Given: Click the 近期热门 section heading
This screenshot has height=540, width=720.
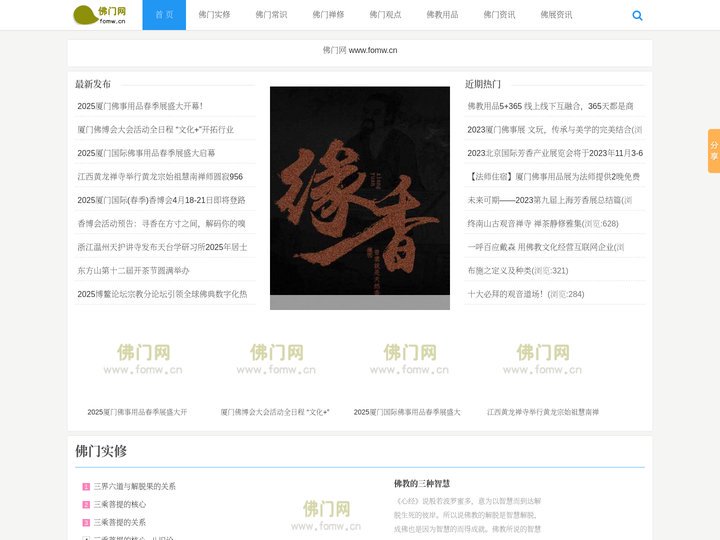Looking at the screenshot, I should point(483,84).
